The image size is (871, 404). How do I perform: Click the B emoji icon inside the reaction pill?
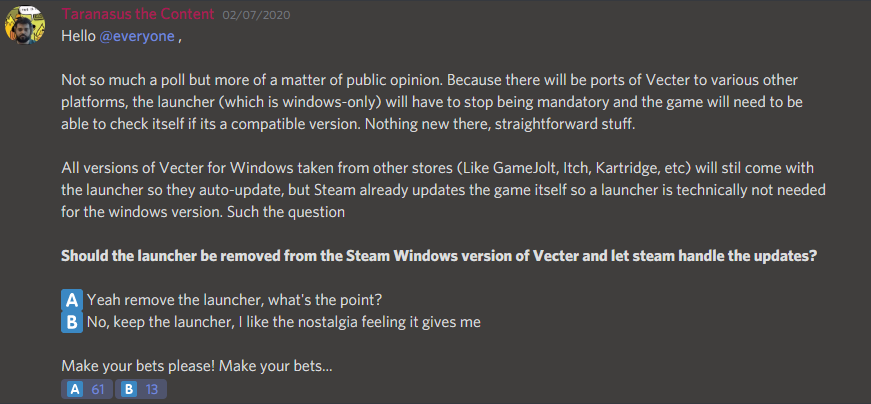pyautogui.click(x=128, y=390)
